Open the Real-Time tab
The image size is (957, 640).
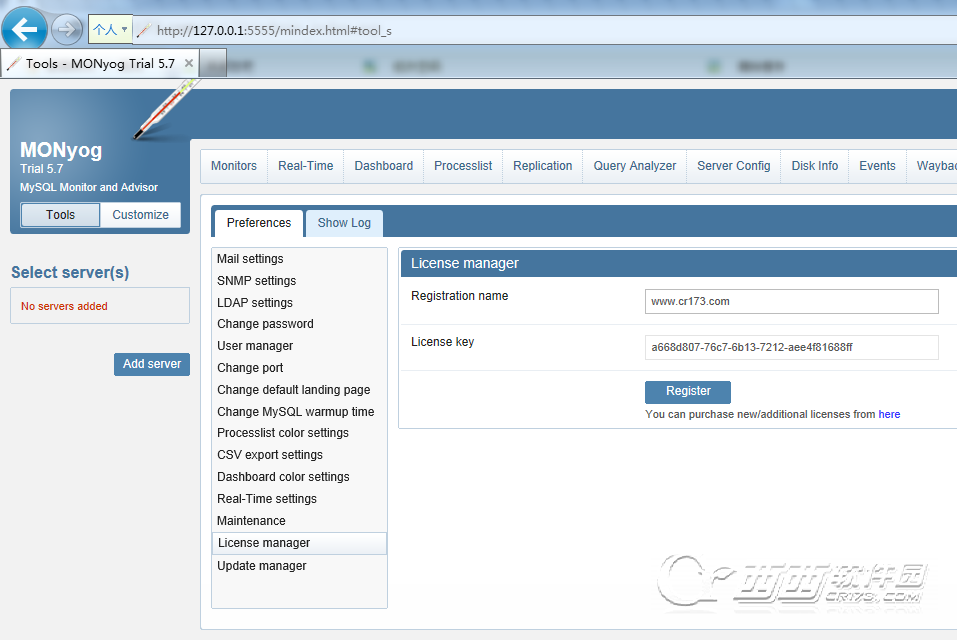click(306, 166)
